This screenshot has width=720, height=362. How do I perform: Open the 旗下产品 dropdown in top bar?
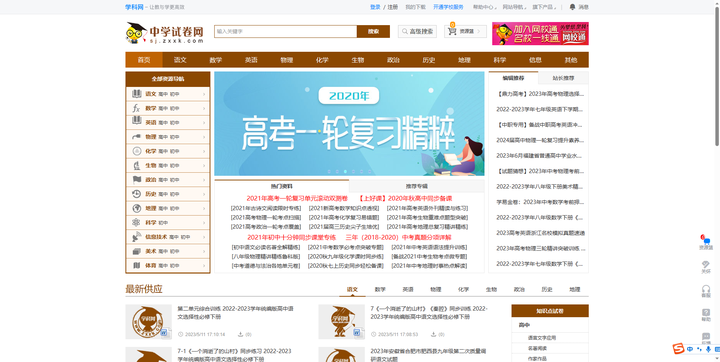(x=544, y=7)
